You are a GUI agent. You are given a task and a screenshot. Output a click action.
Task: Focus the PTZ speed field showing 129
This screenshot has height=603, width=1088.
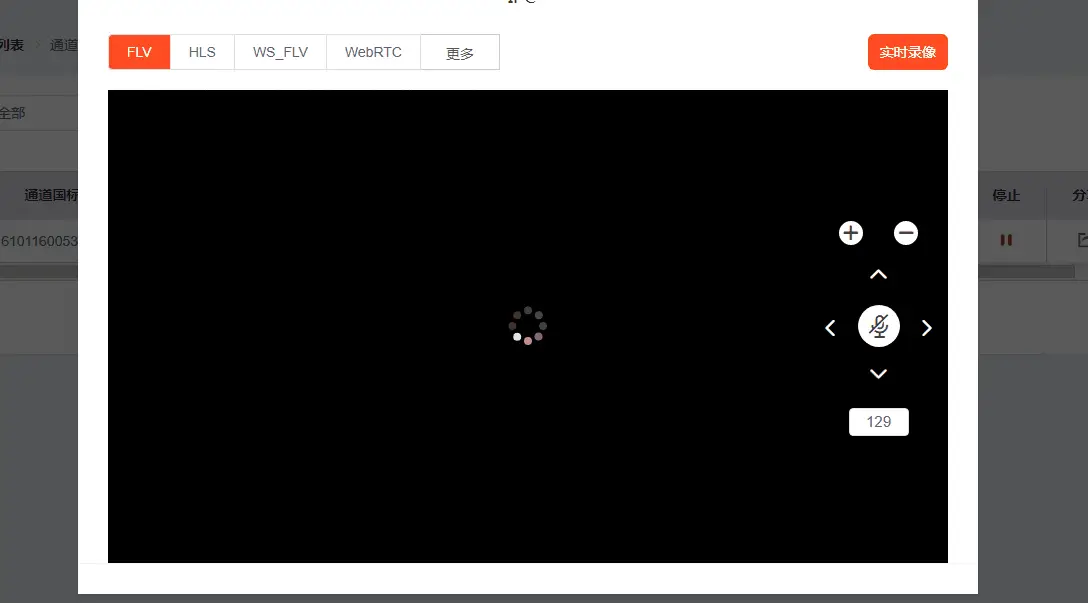coord(878,422)
